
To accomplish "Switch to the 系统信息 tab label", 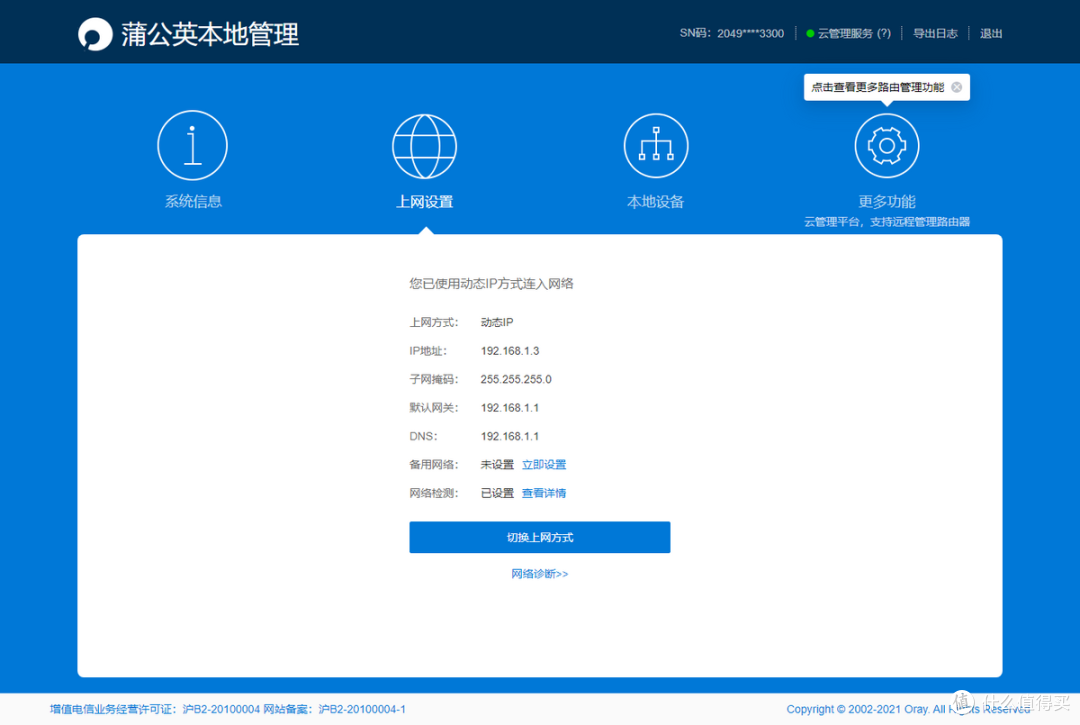I will coord(193,201).
